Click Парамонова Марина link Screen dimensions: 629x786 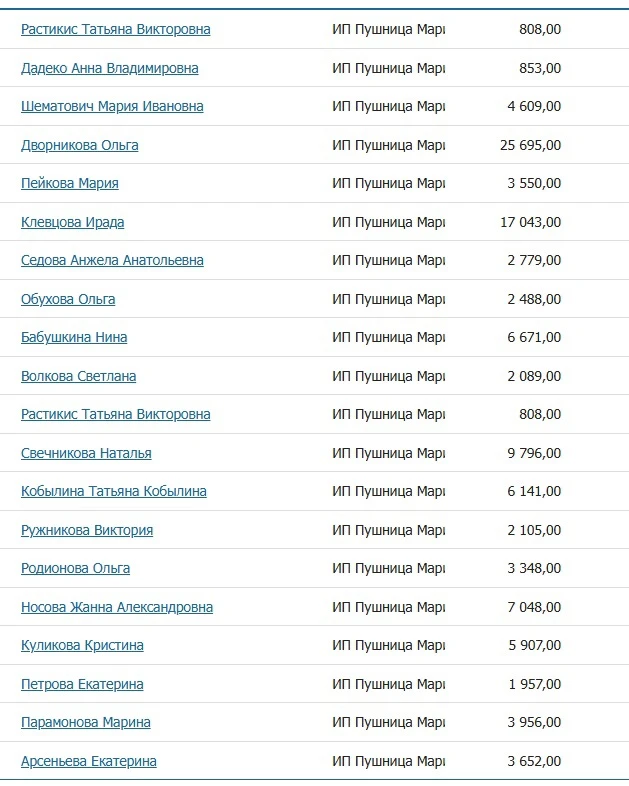pos(86,722)
